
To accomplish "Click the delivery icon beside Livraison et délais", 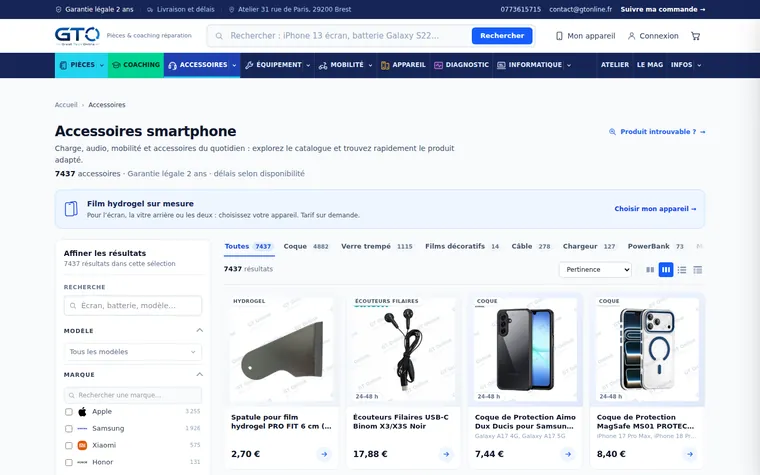I will point(150,9).
